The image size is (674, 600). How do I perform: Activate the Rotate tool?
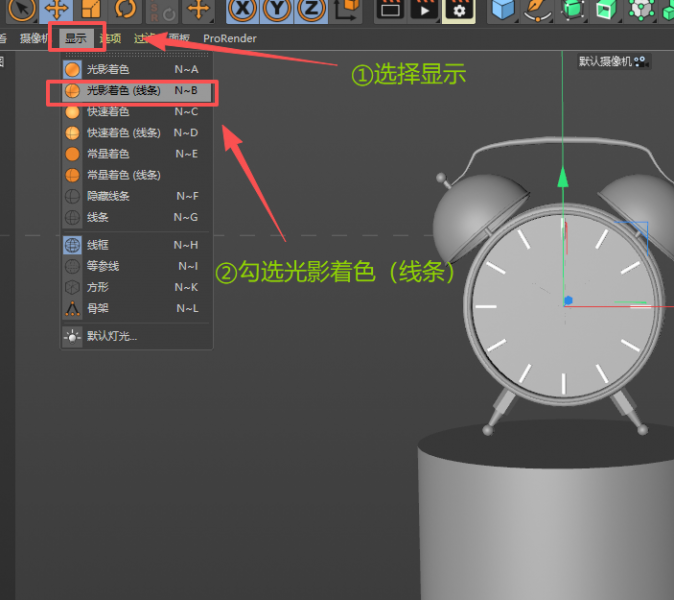[x=125, y=9]
